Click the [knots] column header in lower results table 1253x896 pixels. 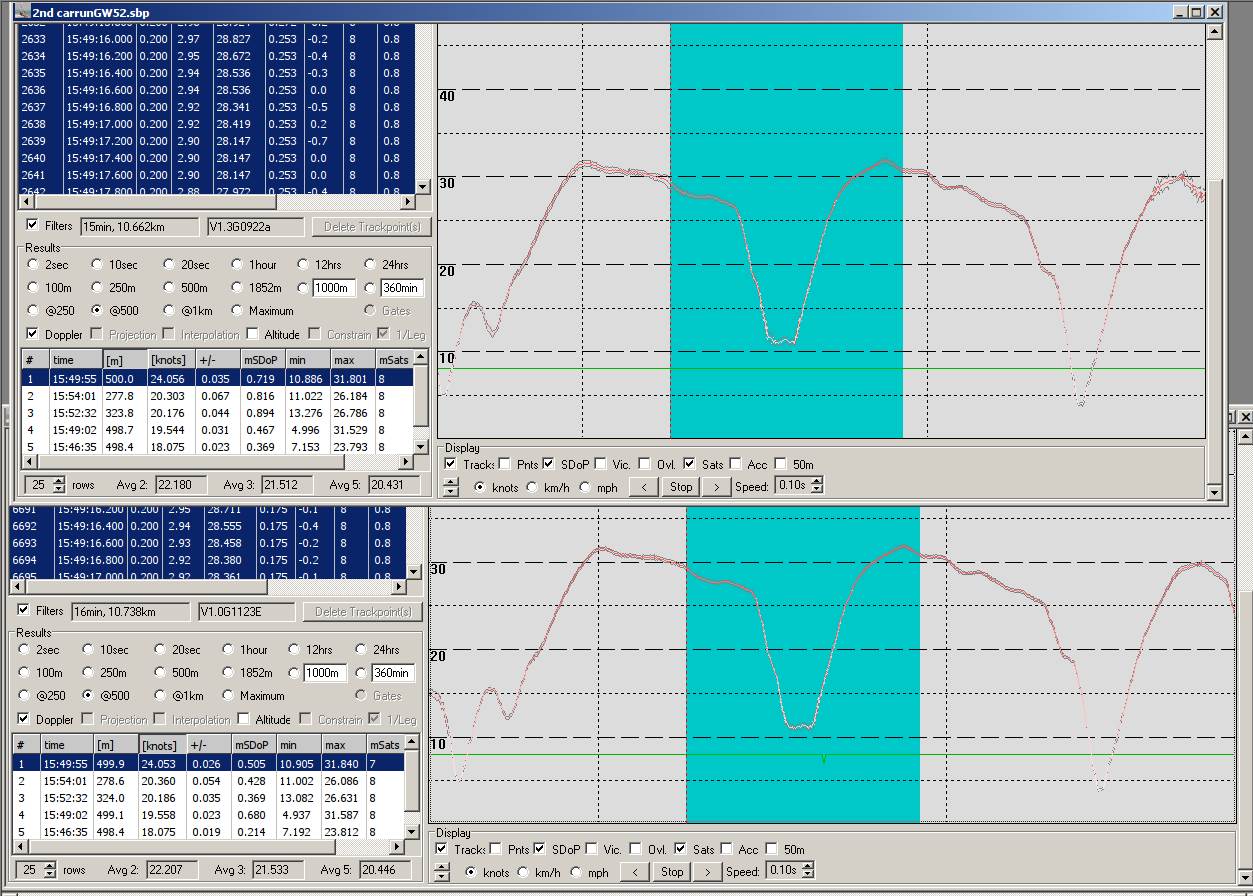(162, 745)
